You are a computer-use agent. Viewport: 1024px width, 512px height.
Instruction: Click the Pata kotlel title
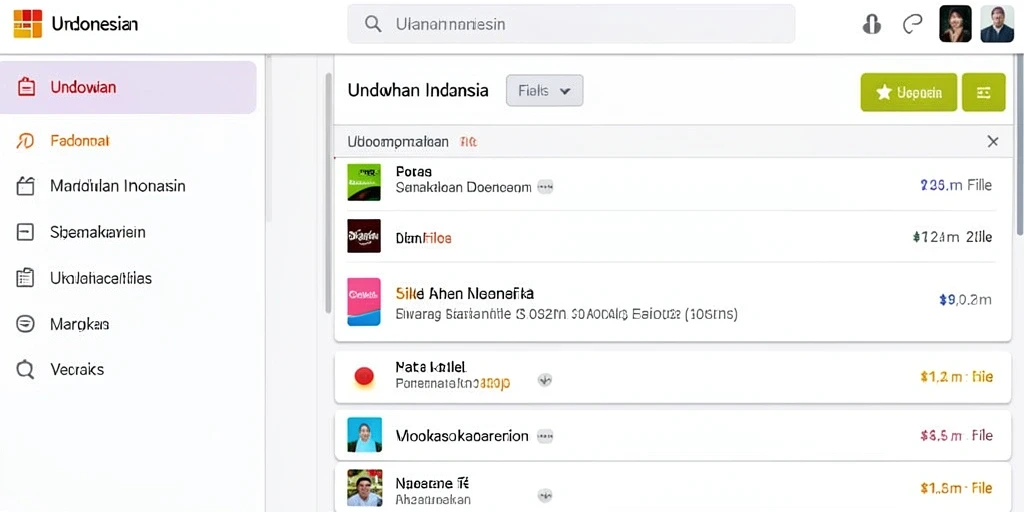pyautogui.click(x=431, y=367)
